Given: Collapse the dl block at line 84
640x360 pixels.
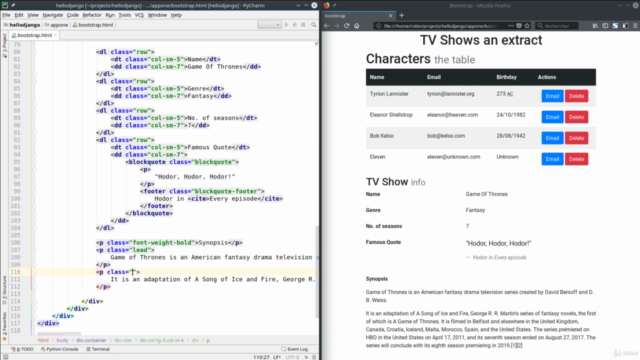Looking at the screenshot, I should tap(35, 81).
